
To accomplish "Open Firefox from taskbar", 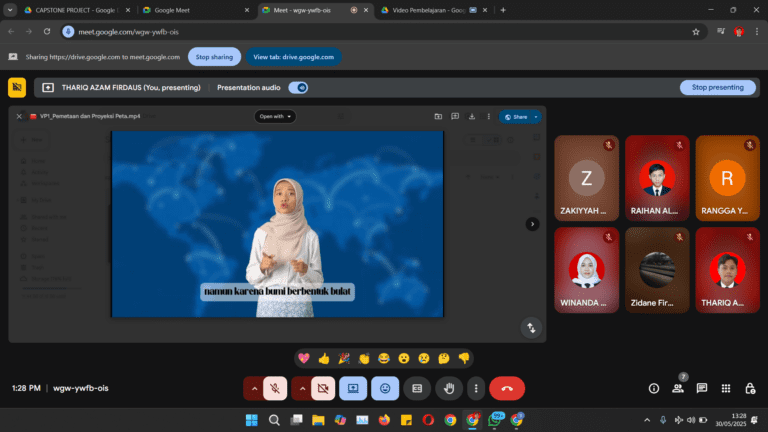I will coord(384,420).
